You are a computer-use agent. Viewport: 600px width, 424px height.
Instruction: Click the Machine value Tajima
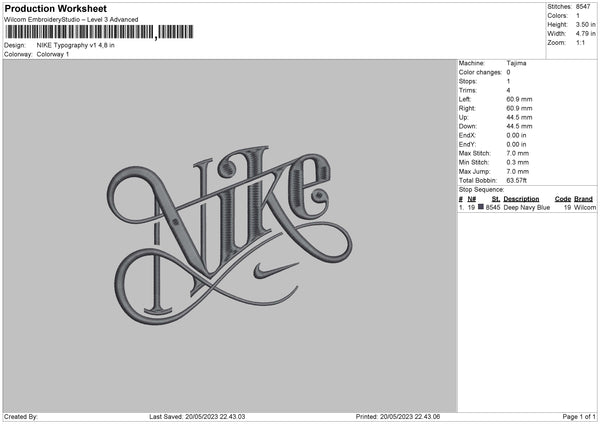(516, 63)
